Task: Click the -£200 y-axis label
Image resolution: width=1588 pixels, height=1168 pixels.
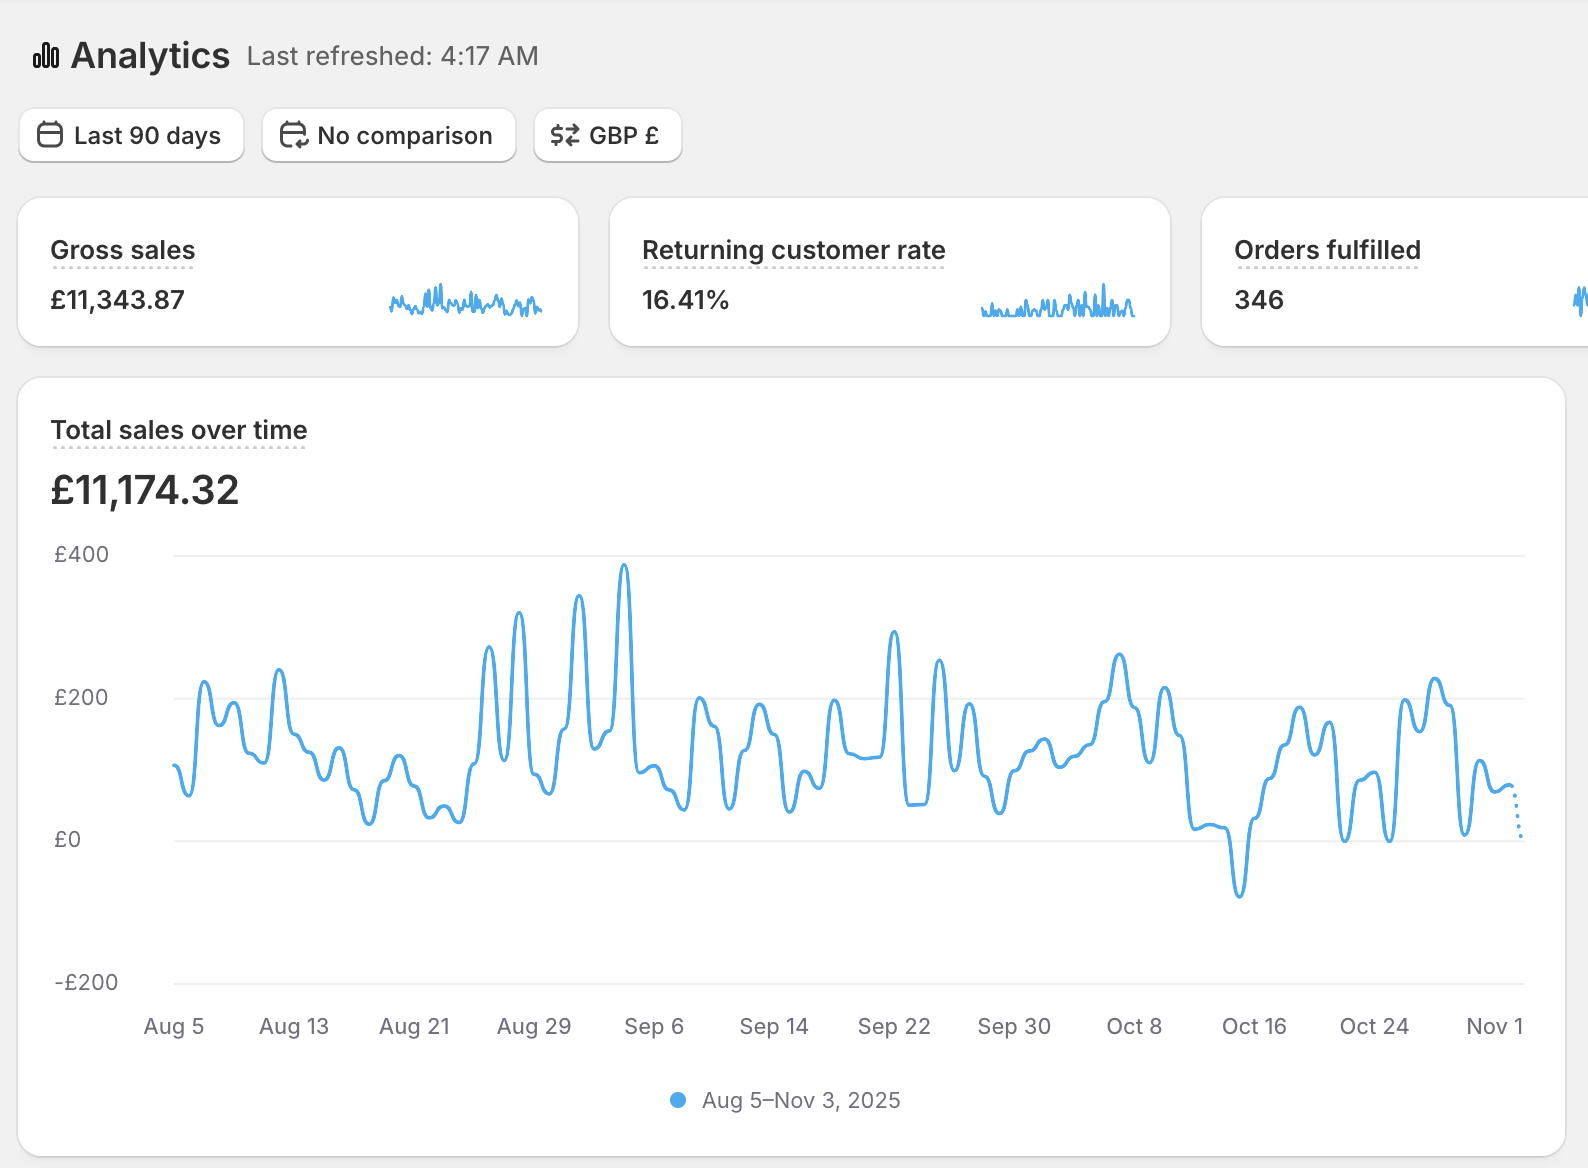Action: tap(86, 982)
